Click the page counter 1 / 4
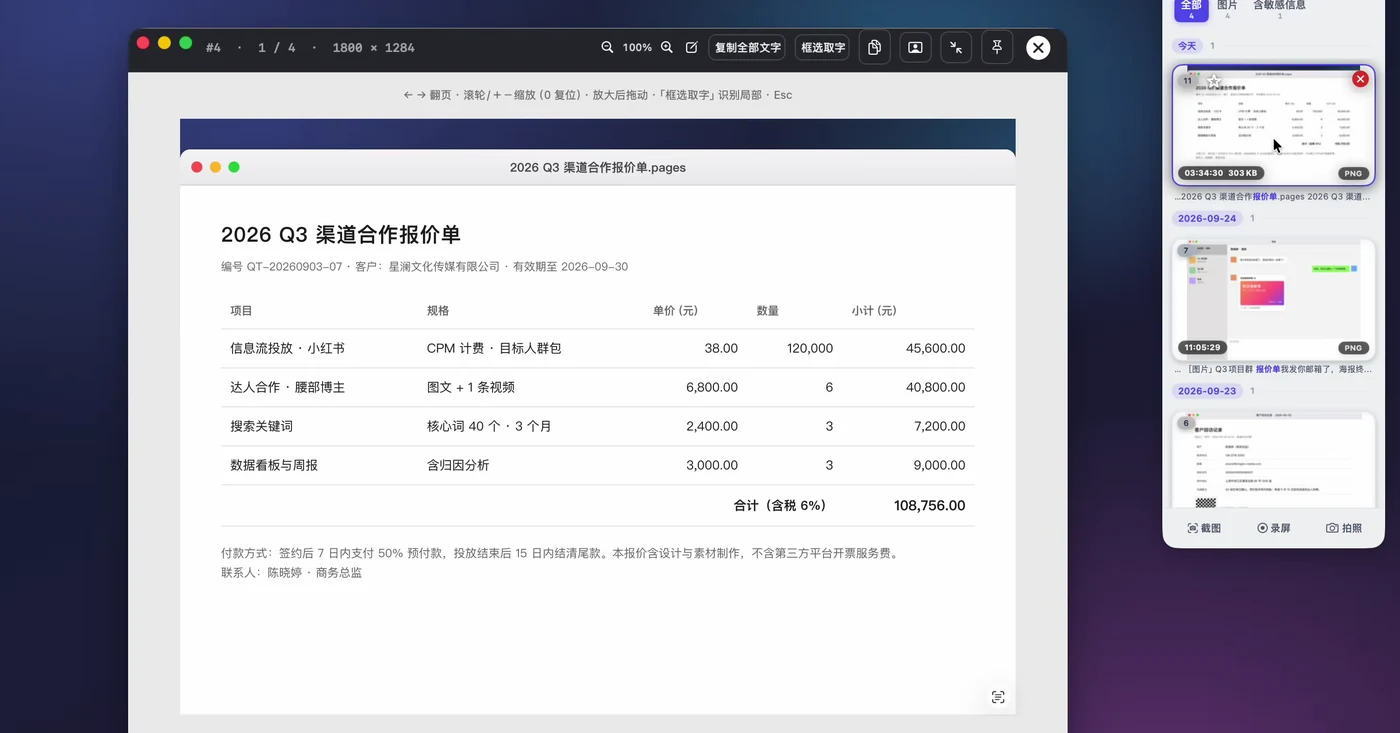Viewport: 1400px width, 733px height. tap(277, 47)
